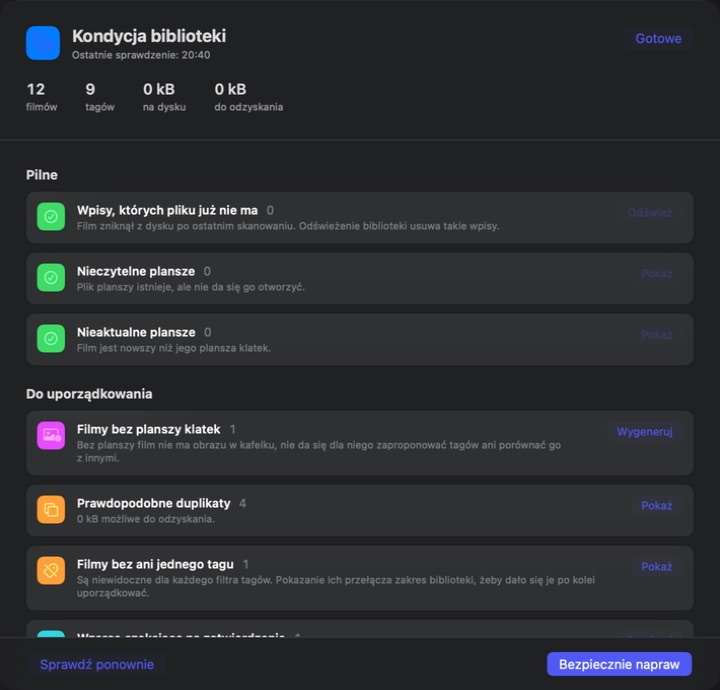
Task: Click description Film jest nowszy niż jego plansza klatek
Action: point(174,348)
